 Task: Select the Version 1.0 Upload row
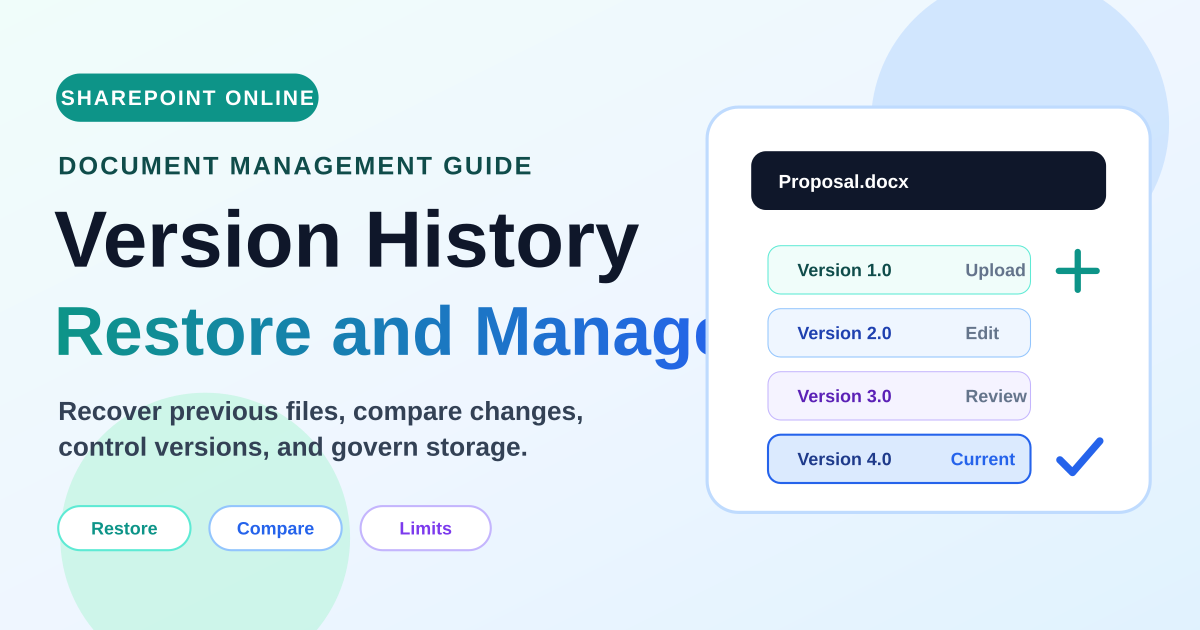[899, 270]
